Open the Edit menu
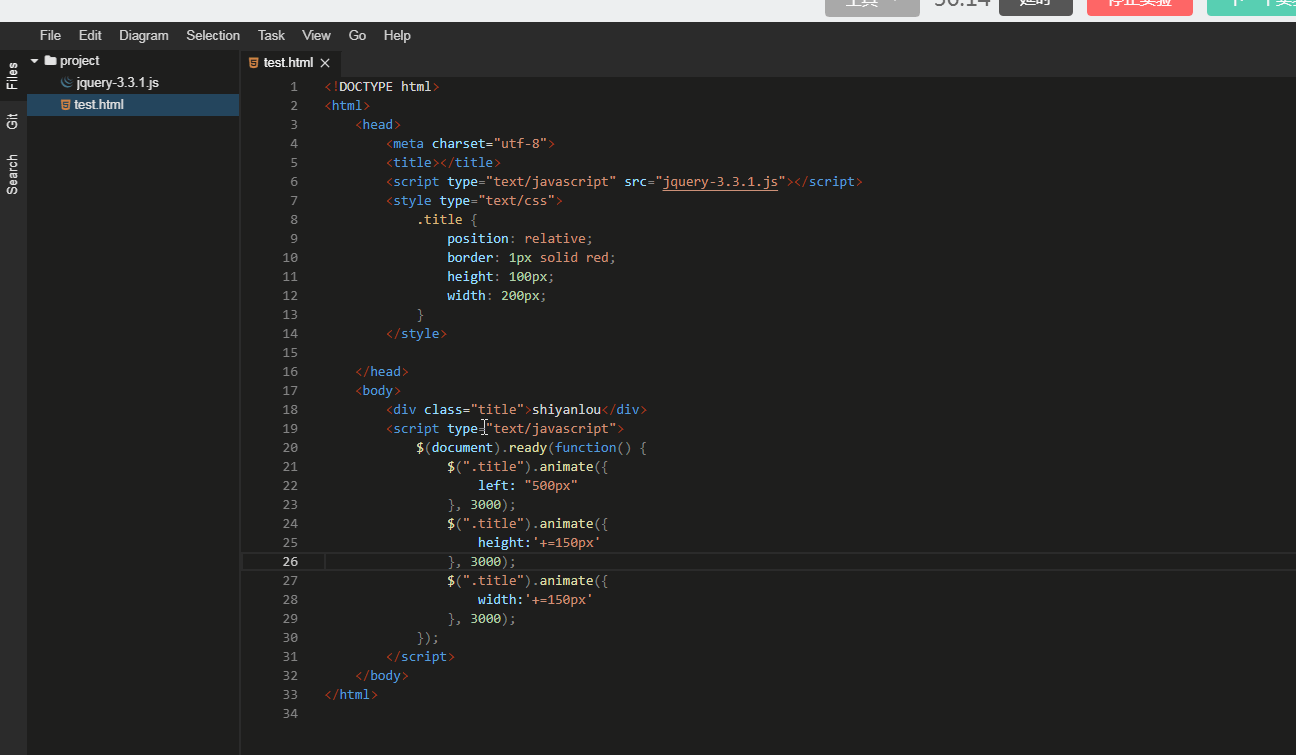The image size is (1296, 755). pyautogui.click(x=90, y=35)
